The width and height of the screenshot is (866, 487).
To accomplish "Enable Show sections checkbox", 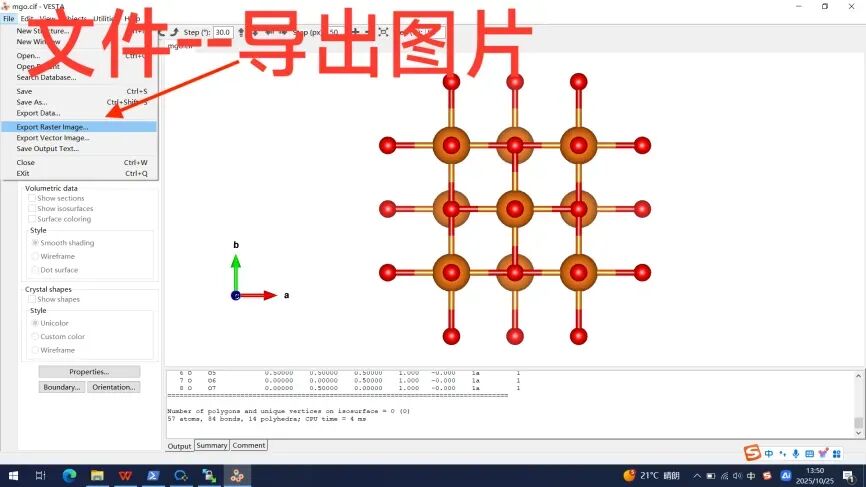I will [32, 198].
